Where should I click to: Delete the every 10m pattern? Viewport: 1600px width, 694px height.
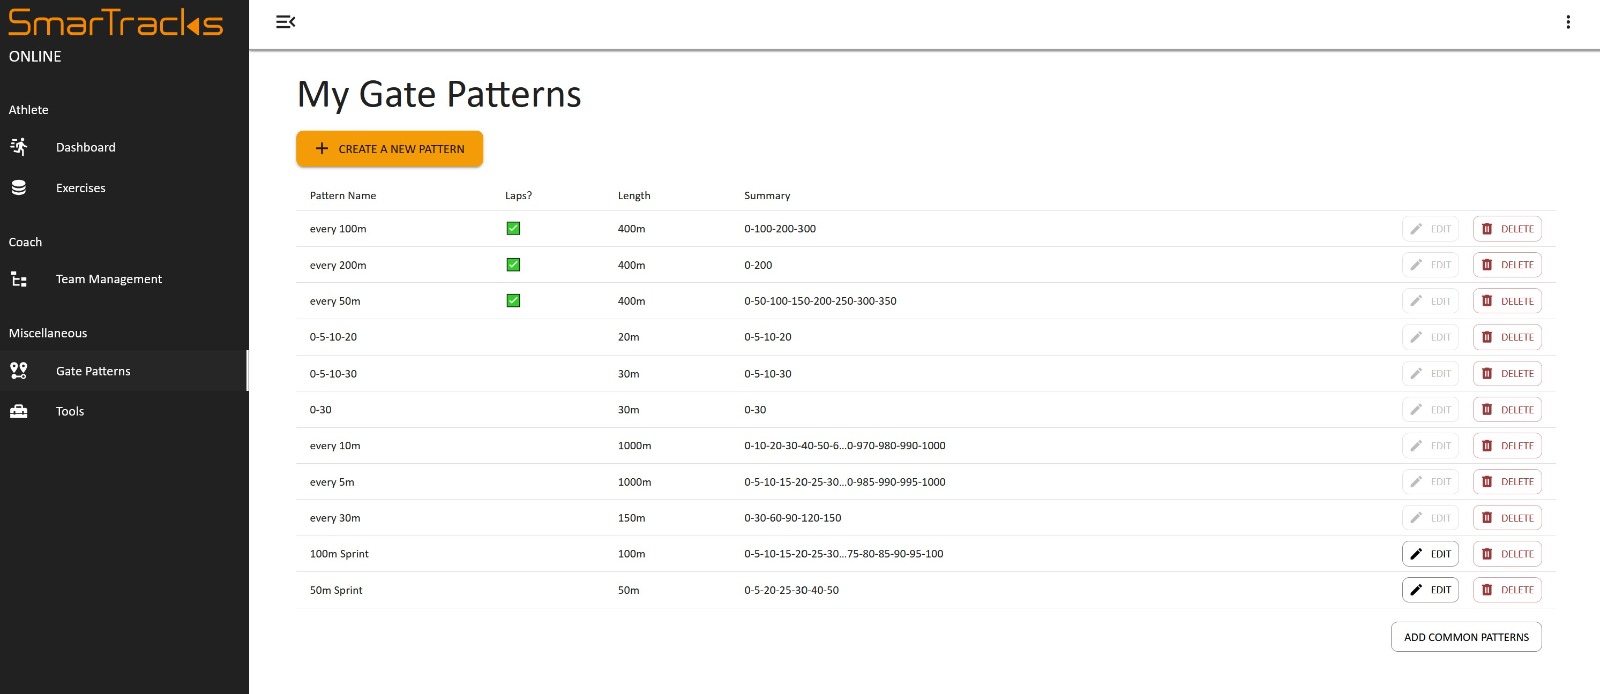[x=1506, y=446]
